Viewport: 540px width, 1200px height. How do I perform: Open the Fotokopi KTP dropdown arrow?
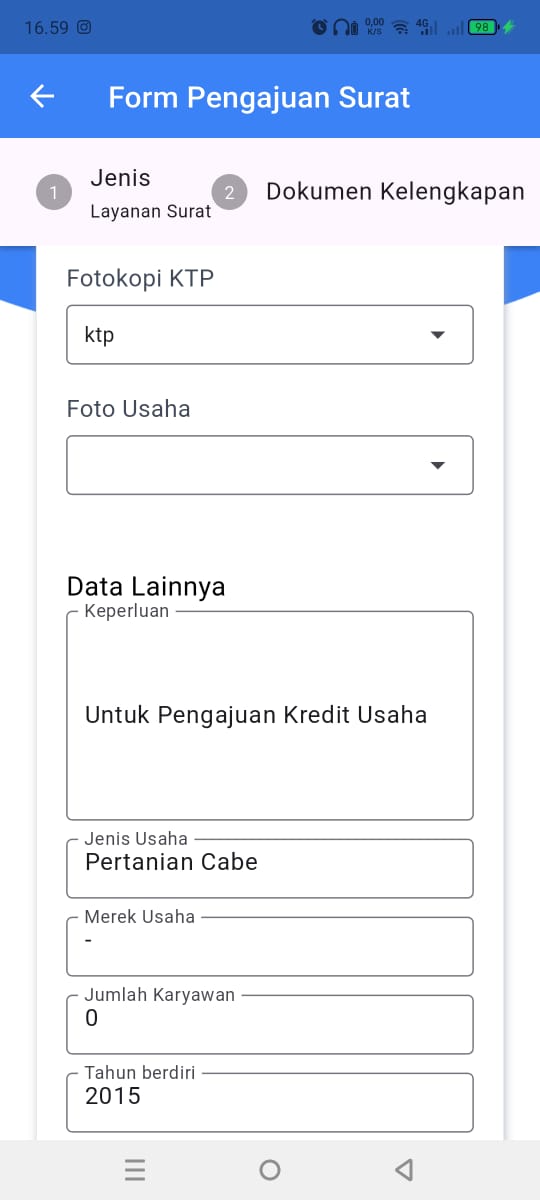coord(437,335)
